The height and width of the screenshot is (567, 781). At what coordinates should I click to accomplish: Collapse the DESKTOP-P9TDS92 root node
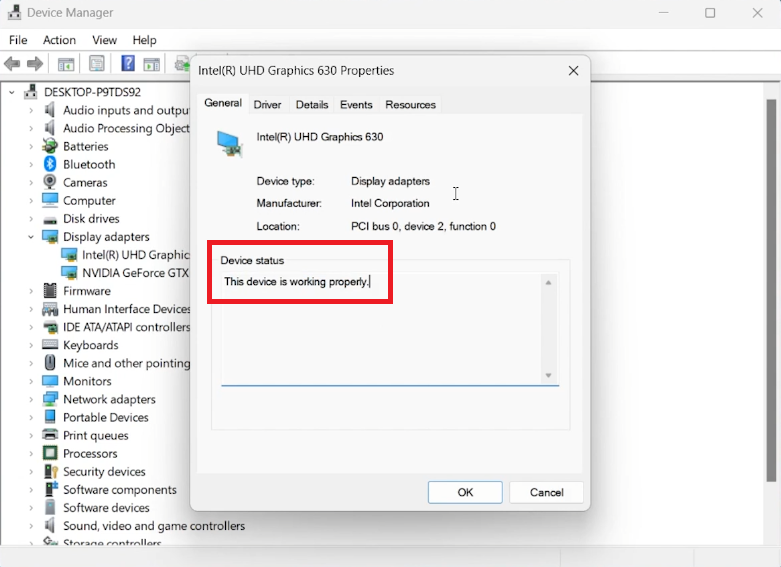tap(12, 92)
